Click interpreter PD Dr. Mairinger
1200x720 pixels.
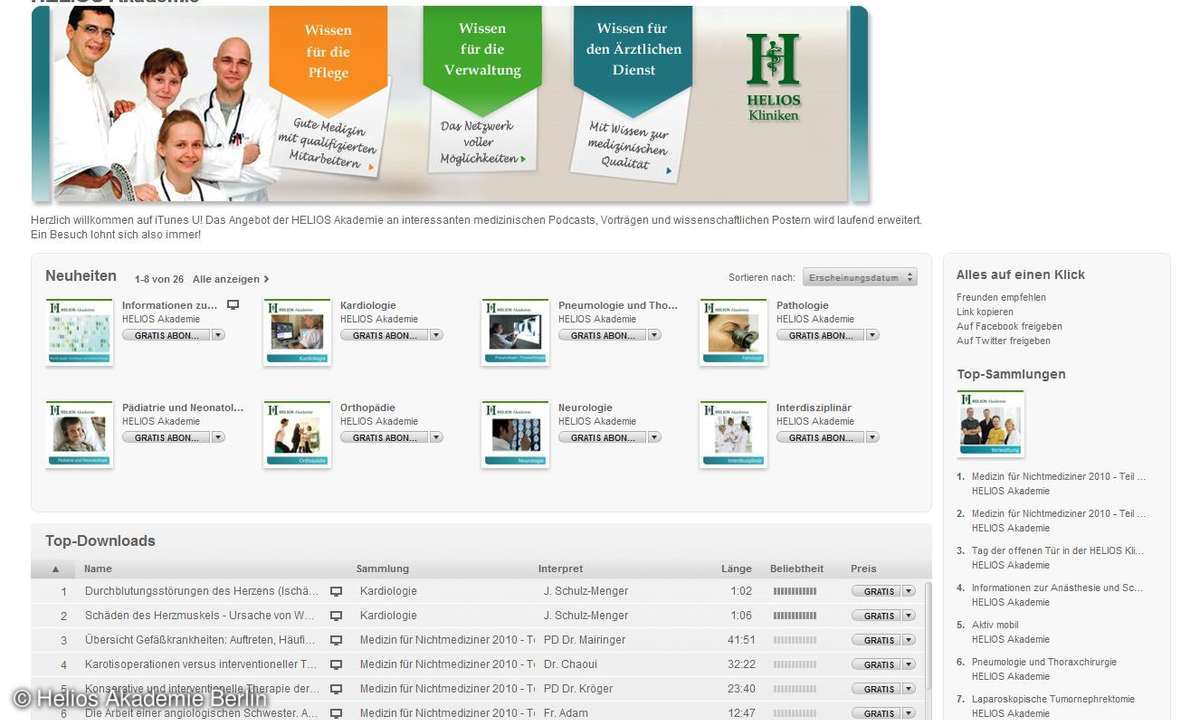click(x=585, y=640)
